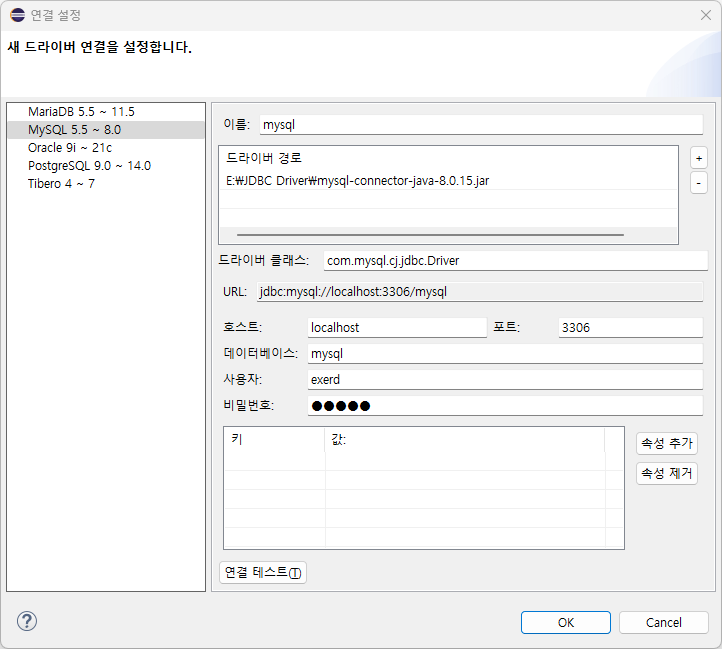Click the 데이터베이스 field containing mysql
The width and height of the screenshot is (722, 649).
(x=505, y=354)
